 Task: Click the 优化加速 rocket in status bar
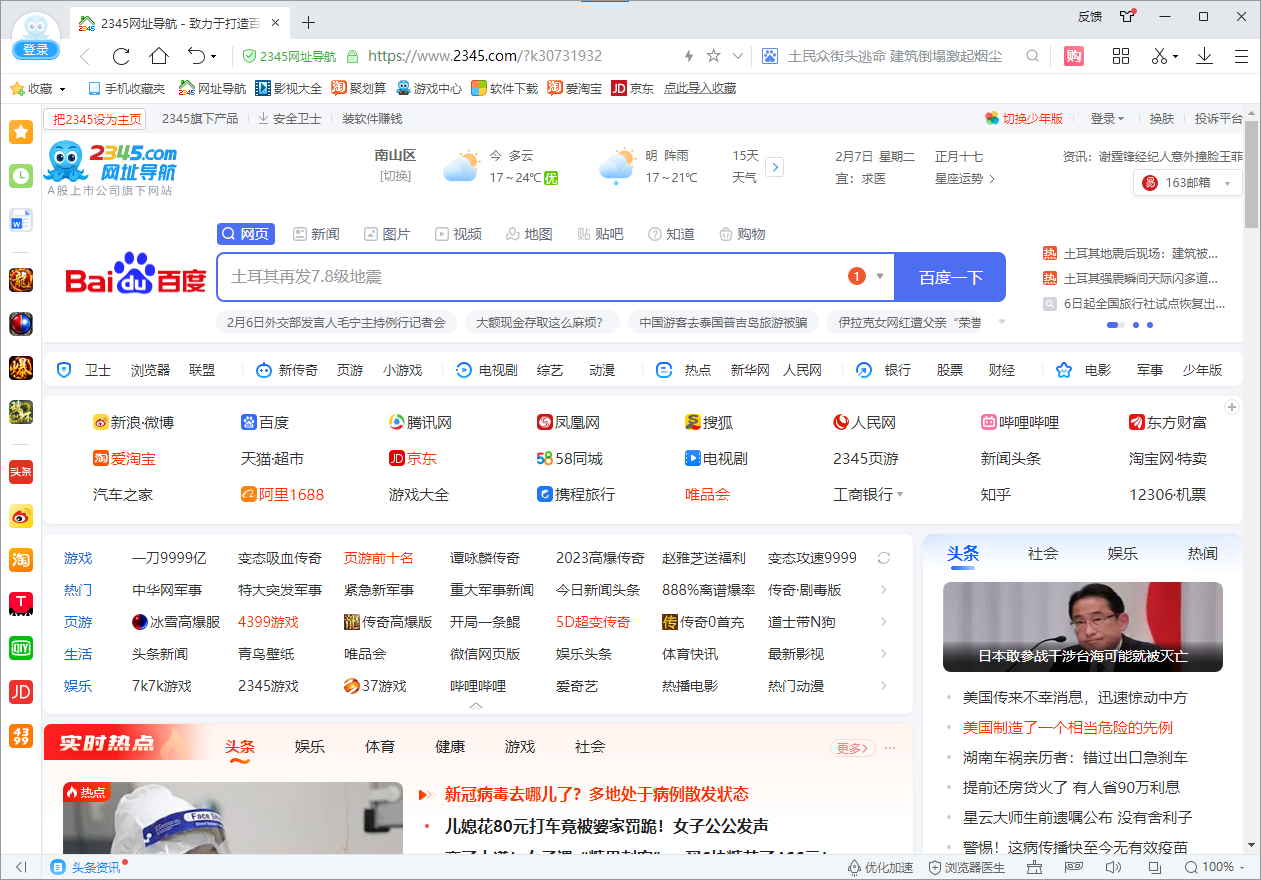881,867
